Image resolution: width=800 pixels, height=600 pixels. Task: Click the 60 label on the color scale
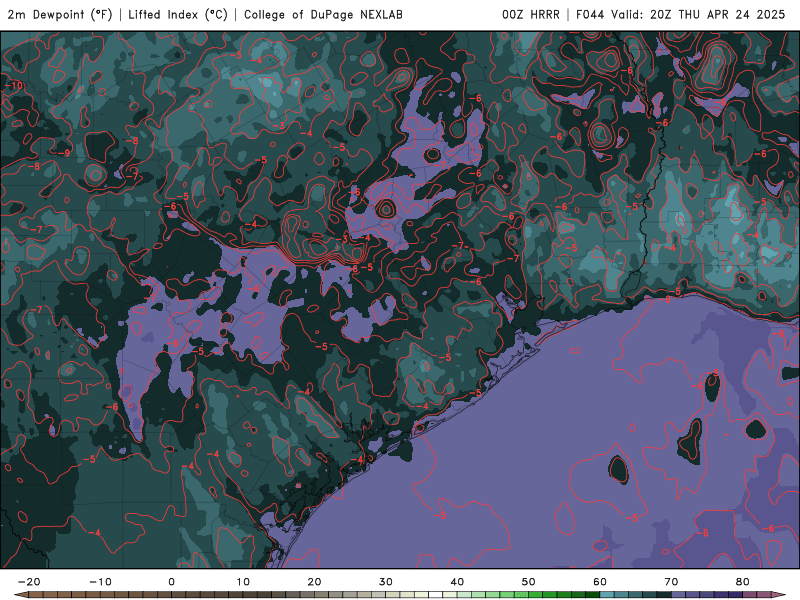(x=600, y=582)
